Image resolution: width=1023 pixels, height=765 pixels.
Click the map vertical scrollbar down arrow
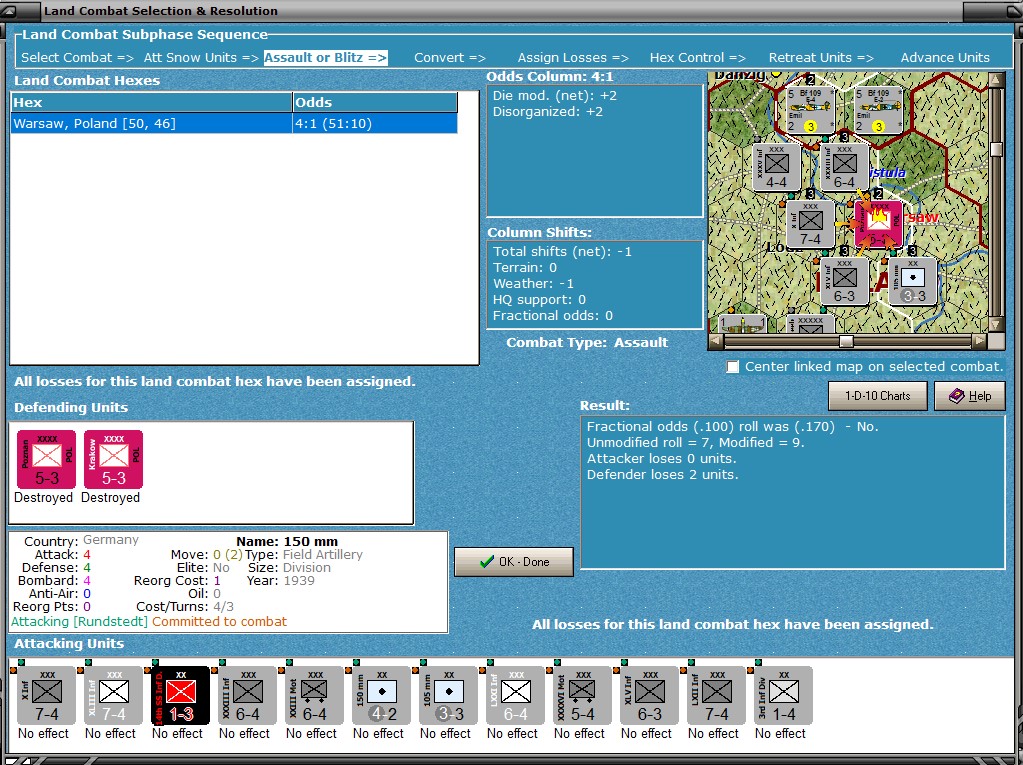(x=996, y=324)
